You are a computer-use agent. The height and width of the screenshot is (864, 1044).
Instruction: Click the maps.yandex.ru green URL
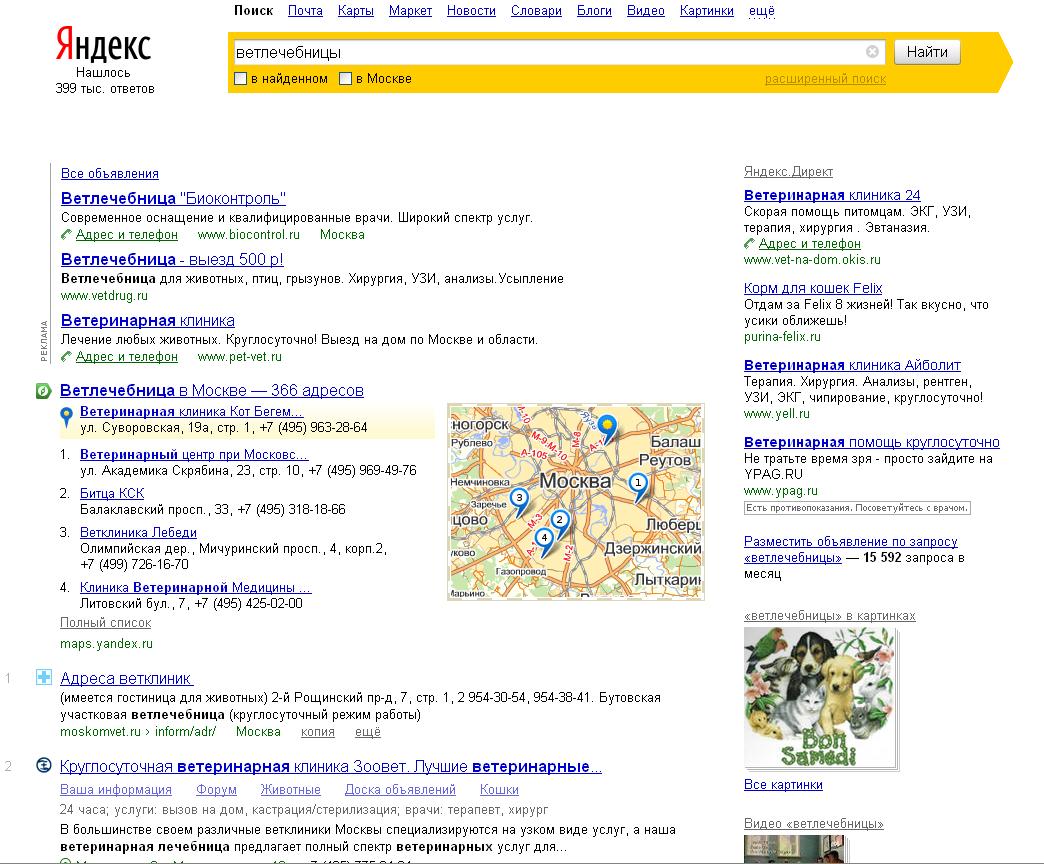pos(107,644)
